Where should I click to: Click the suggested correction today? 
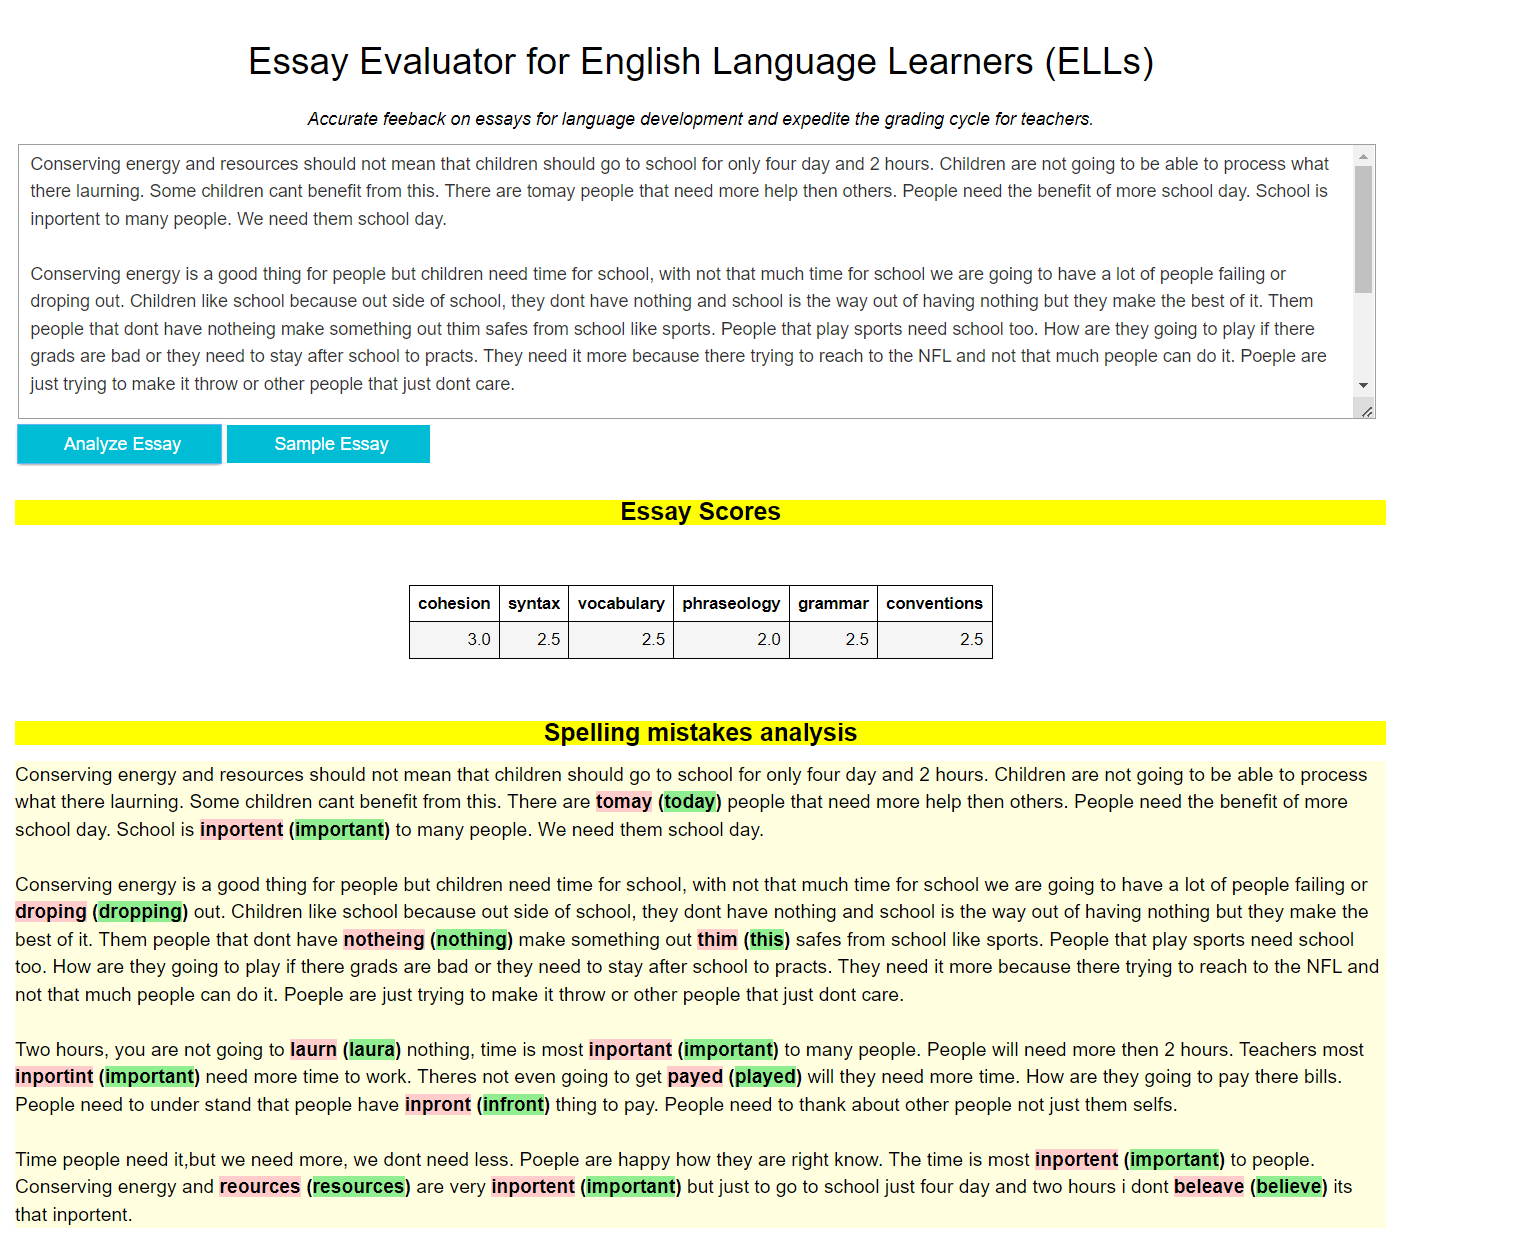(690, 802)
